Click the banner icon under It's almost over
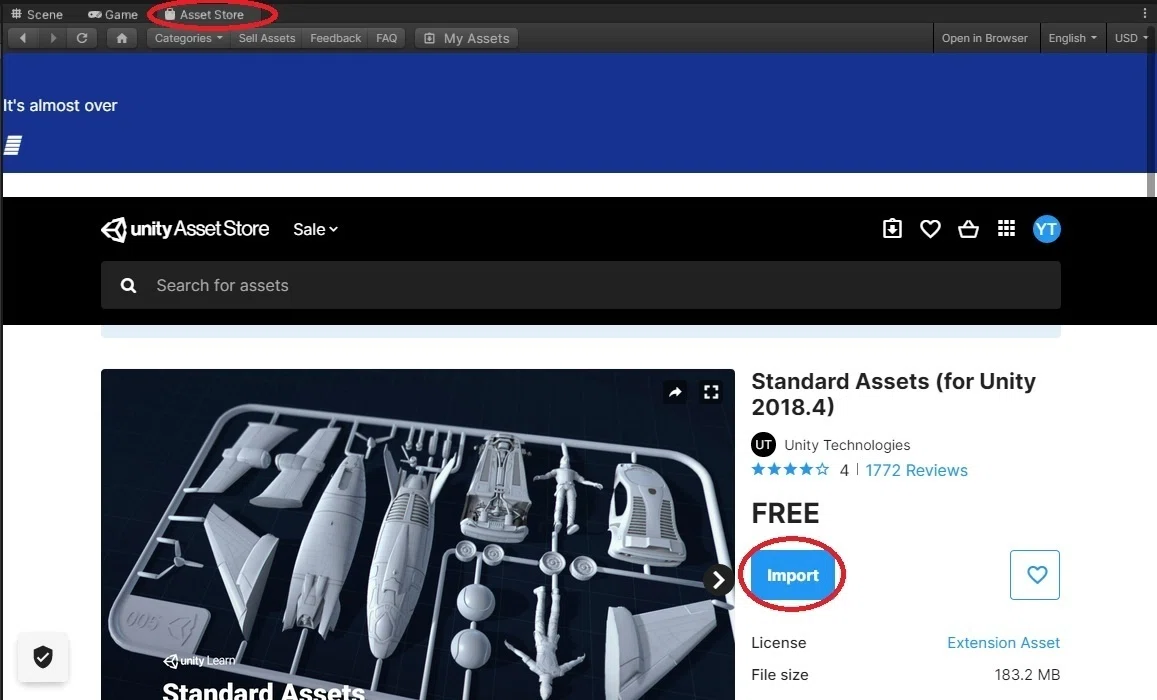1157x700 pixels. pos(13,145)
